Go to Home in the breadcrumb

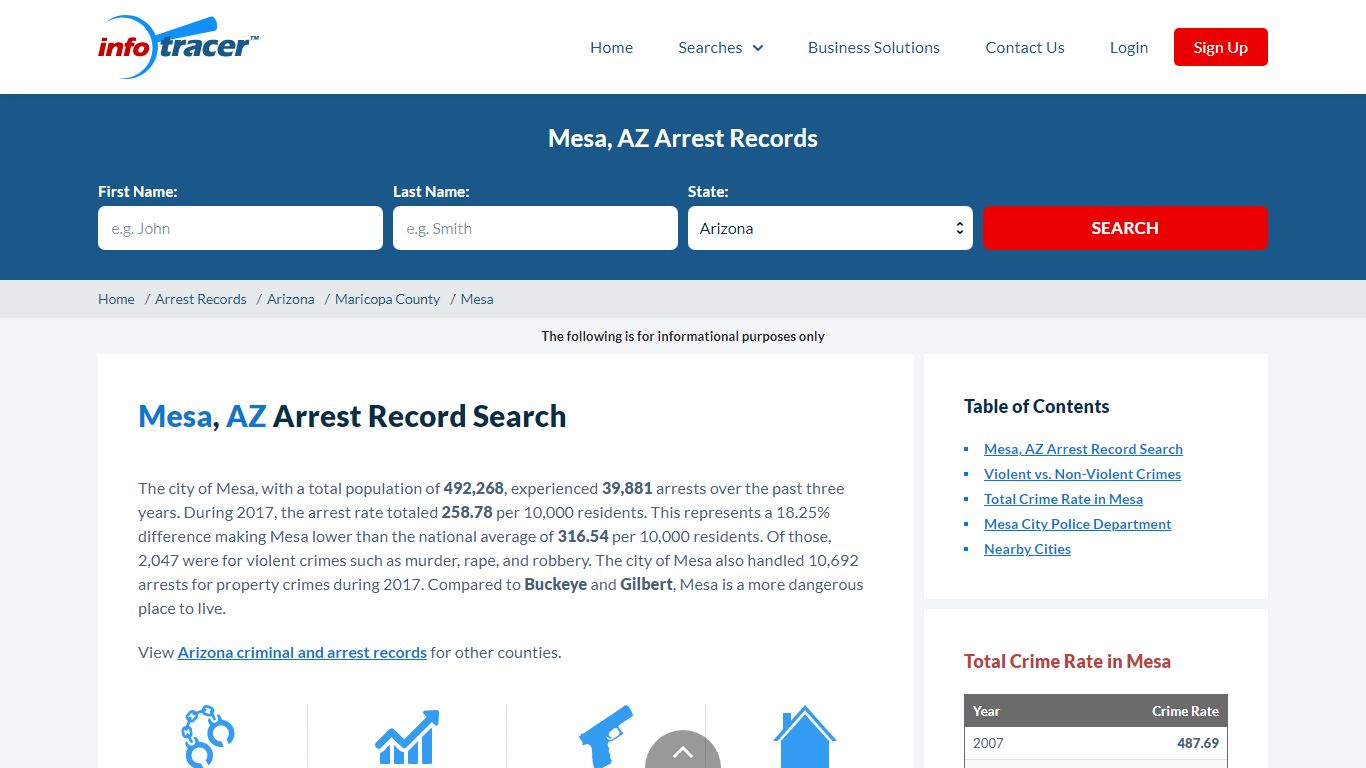coord(116,299)
